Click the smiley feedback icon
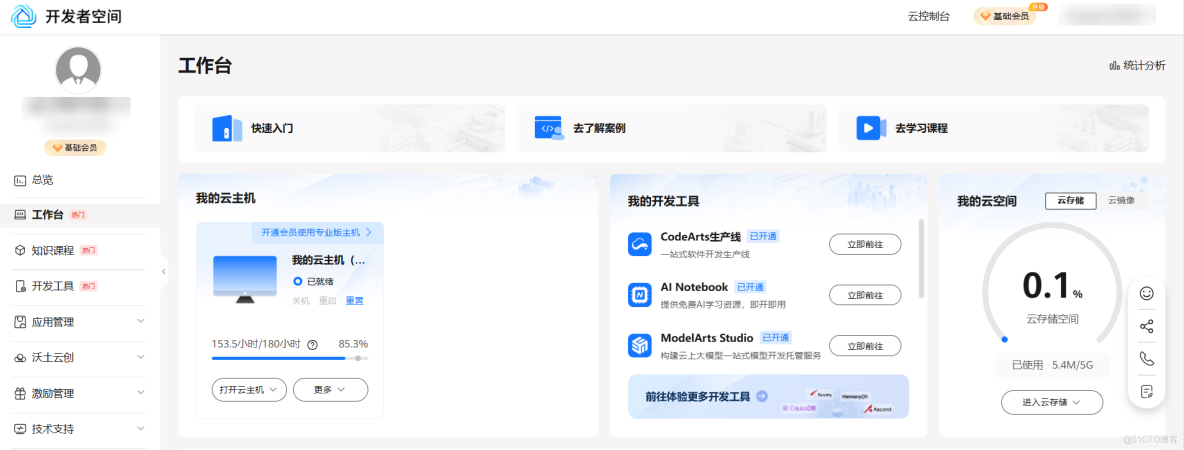This screenshot has height=450, width=1184. coord(1146,294)
